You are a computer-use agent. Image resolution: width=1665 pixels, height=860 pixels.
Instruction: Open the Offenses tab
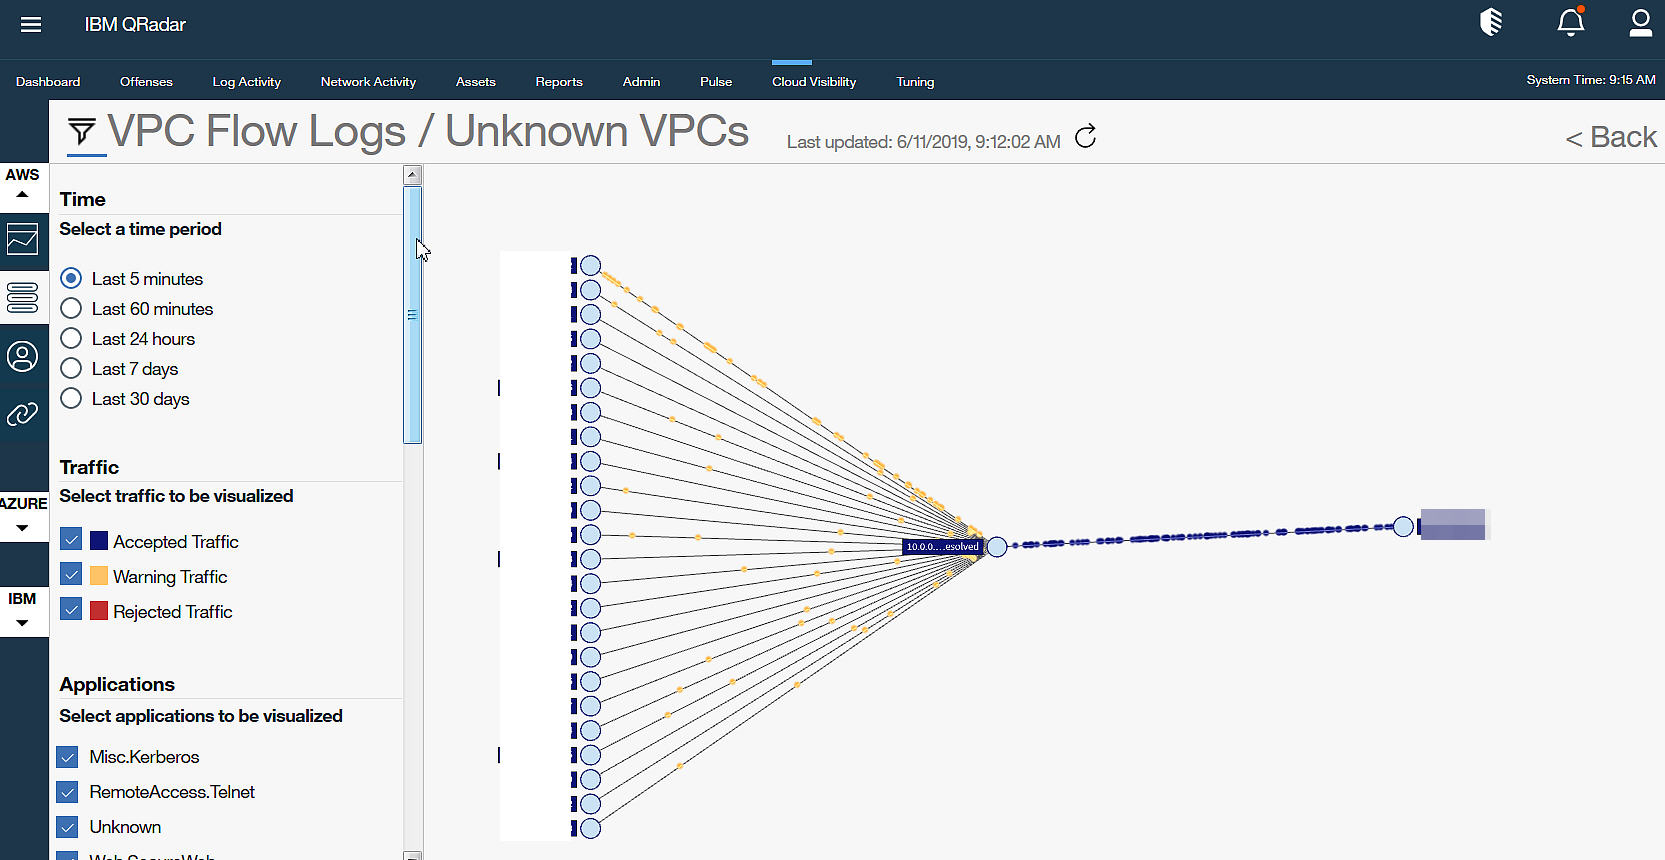pos(146,82)
